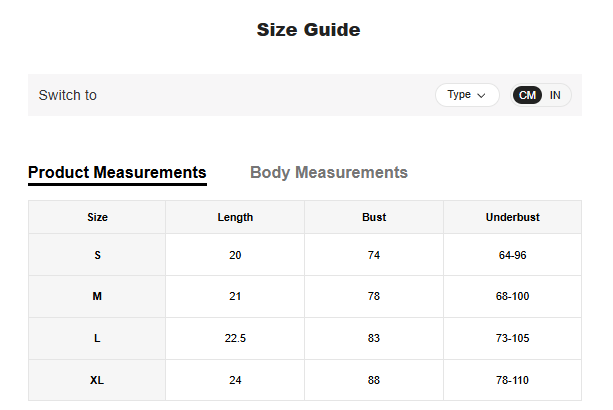Click the 22.5 length value for L
Screen dimensions: 613x410
(x=235, y=339)
